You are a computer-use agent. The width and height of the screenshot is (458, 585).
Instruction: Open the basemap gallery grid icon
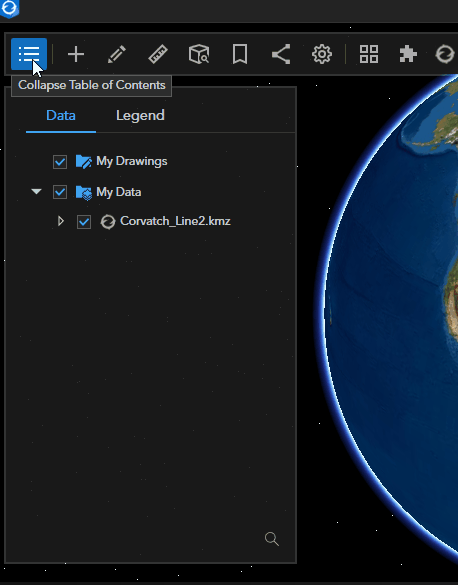coord(369,54)
